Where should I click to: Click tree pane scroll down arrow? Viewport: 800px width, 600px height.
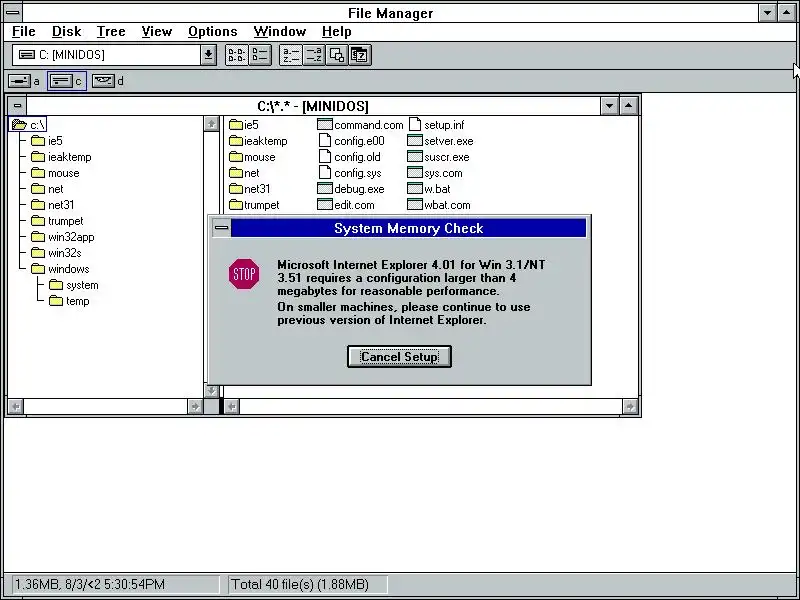click(211, 391)
